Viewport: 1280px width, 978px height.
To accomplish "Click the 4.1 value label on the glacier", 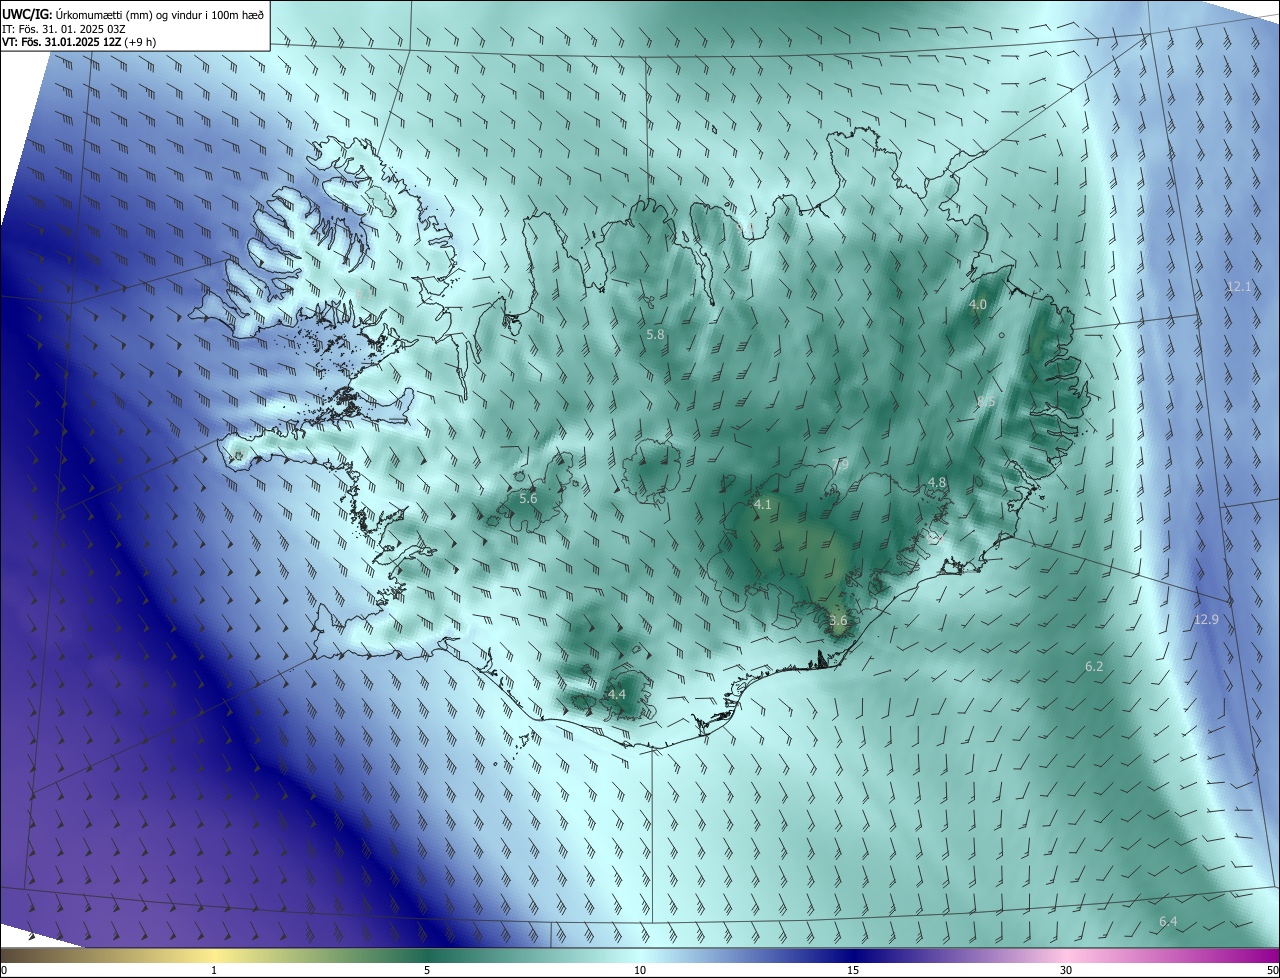I will [x=763, y=504].
